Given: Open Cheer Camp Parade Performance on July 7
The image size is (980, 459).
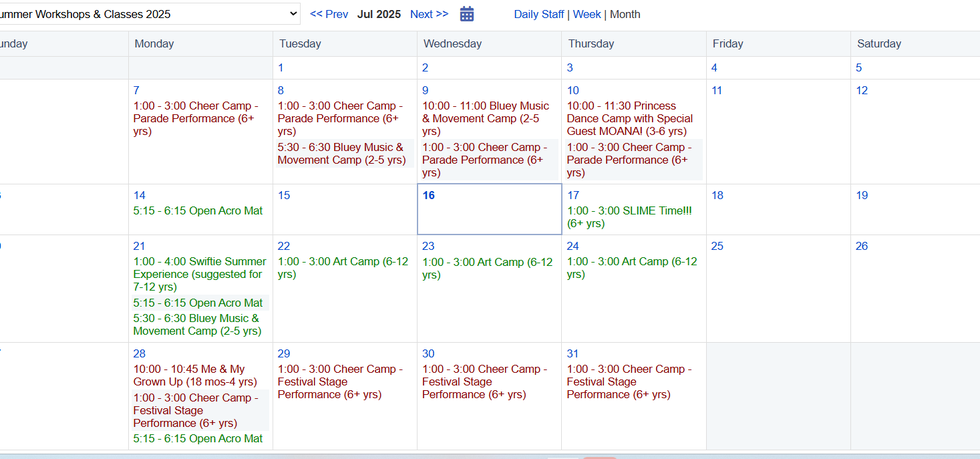Looking at the screenshot, I should coord(196,119).
